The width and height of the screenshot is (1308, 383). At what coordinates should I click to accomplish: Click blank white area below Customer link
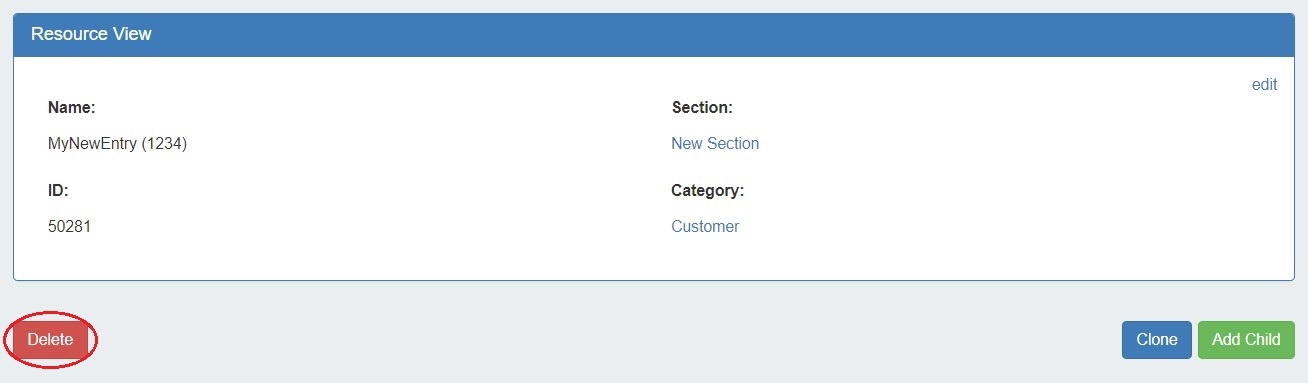pos(705,257)
